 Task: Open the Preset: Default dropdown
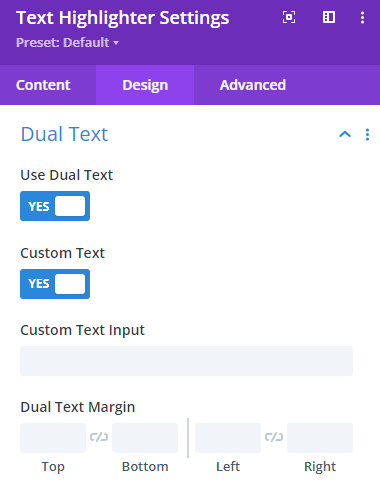[67, 43]
